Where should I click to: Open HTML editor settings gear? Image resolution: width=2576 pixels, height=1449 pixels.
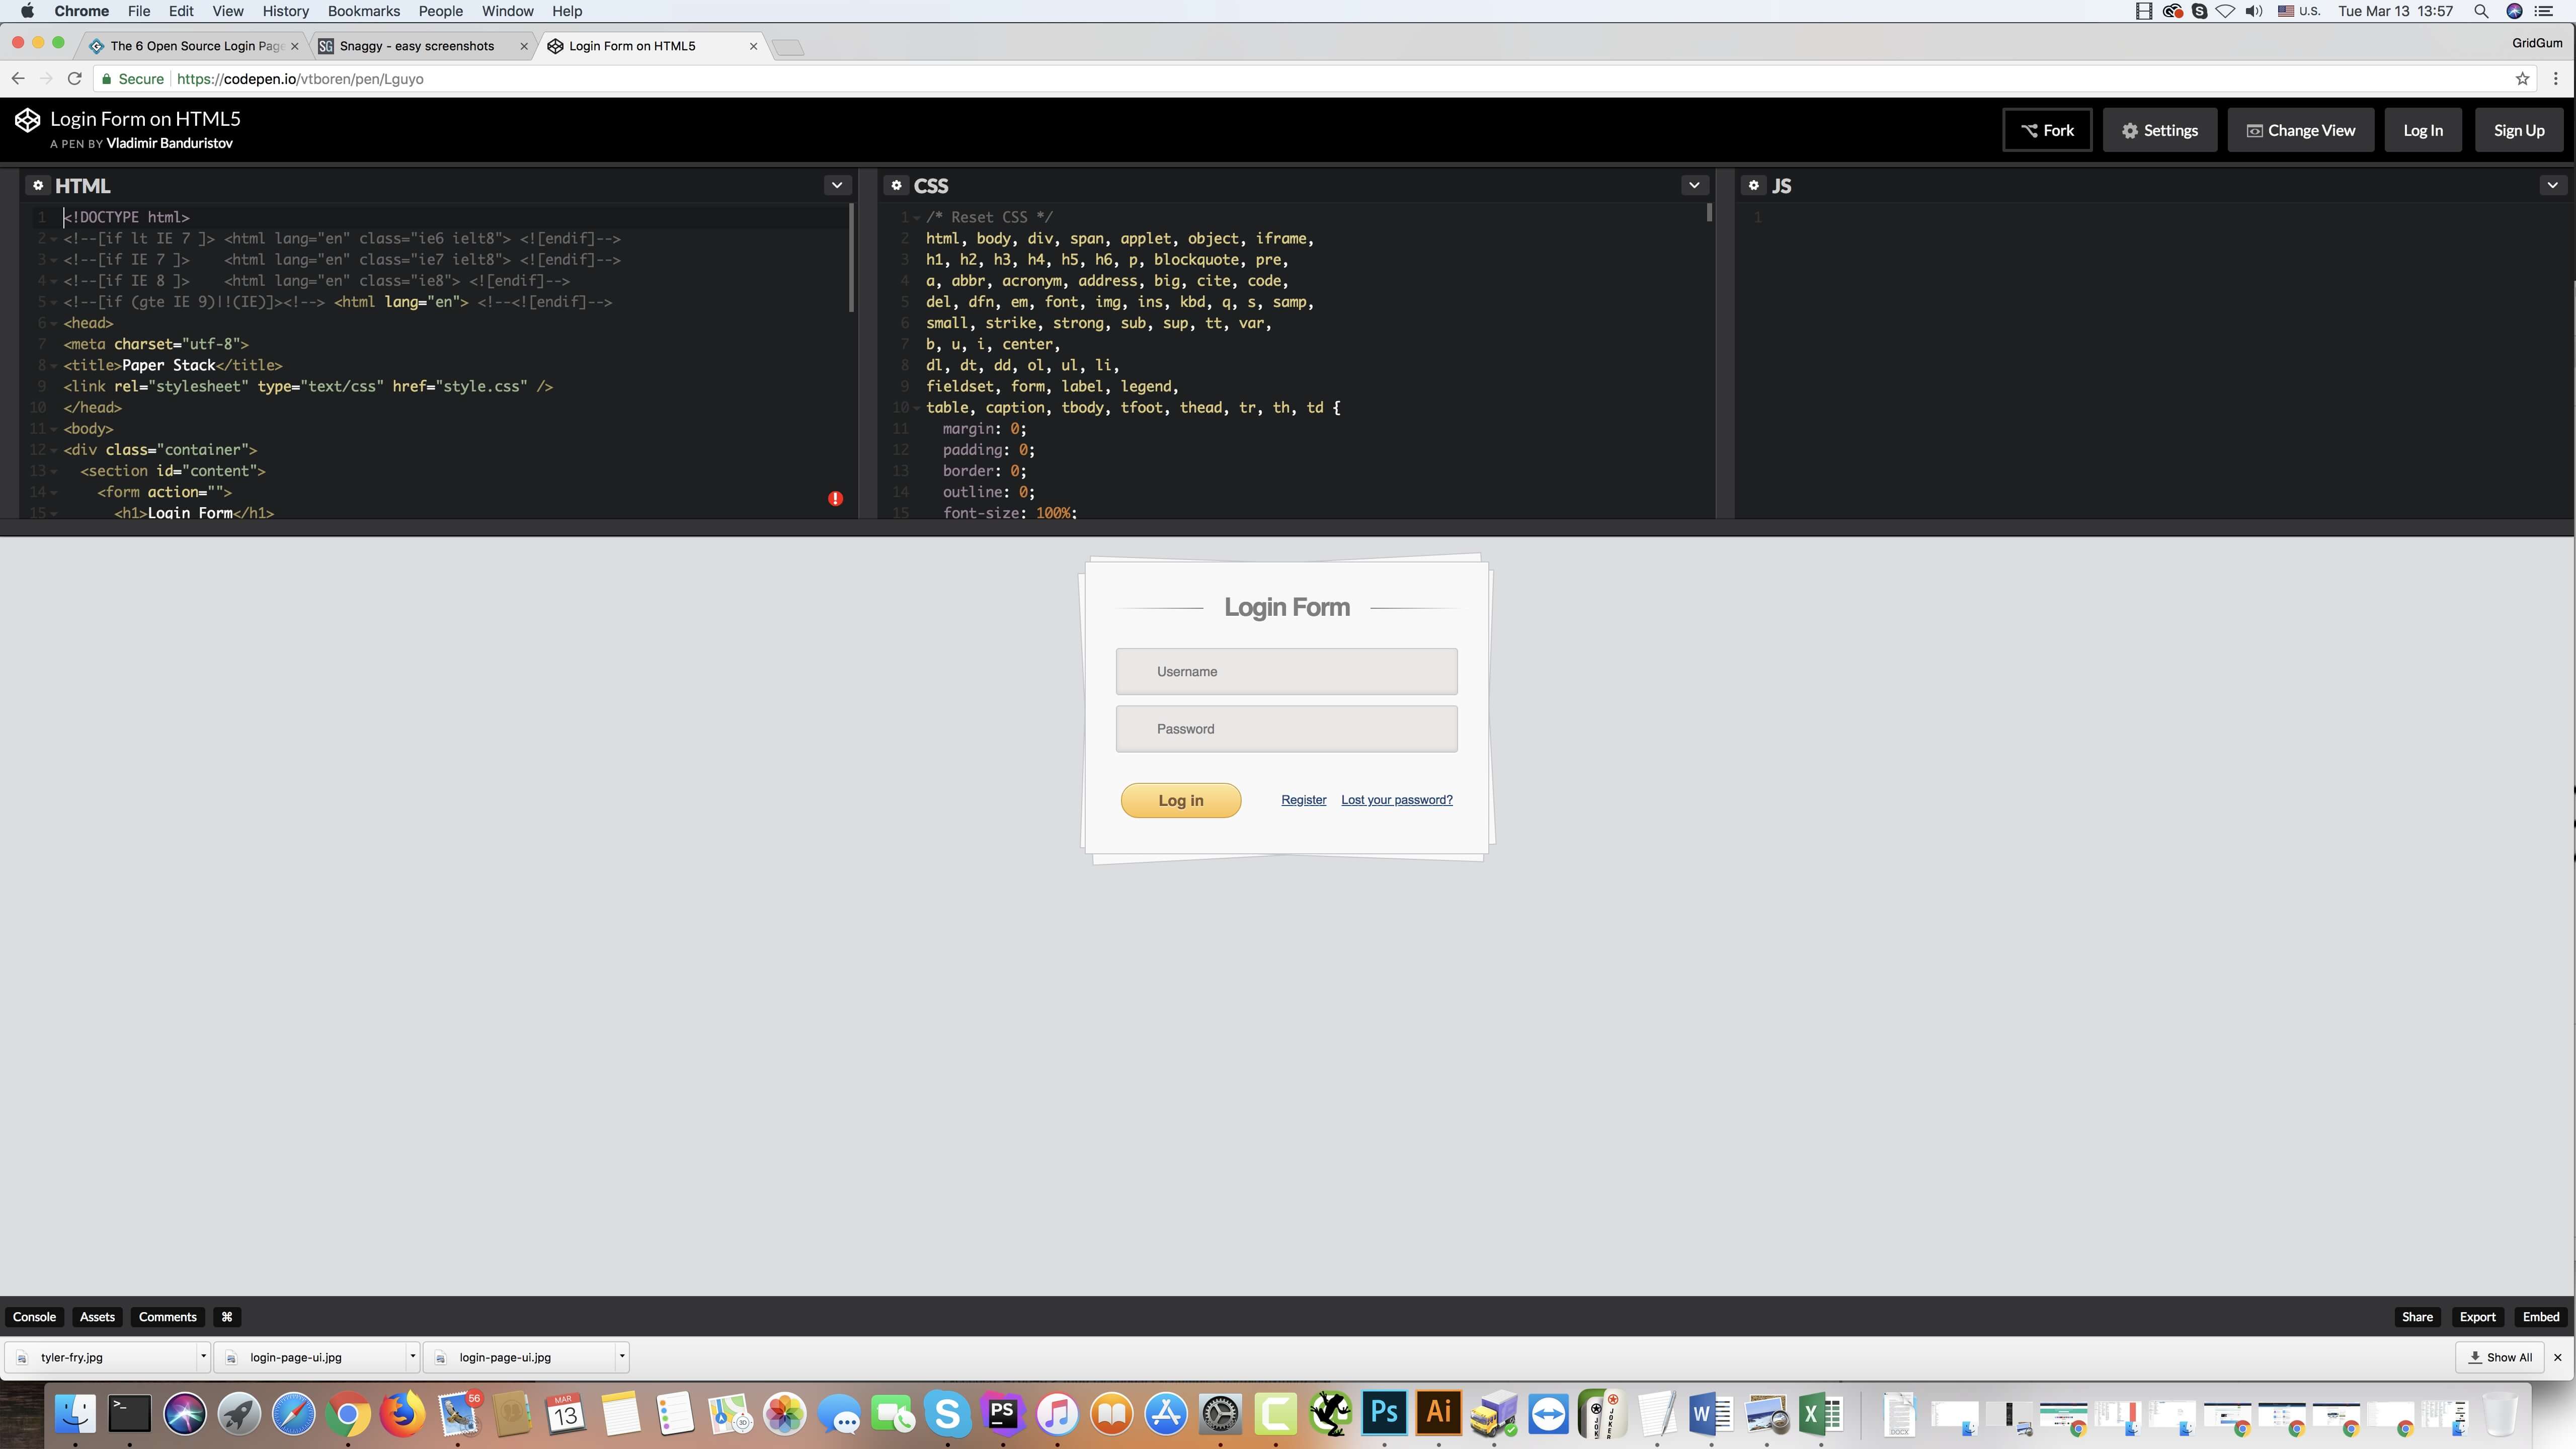pyautogui.click(x=38, y=186)
